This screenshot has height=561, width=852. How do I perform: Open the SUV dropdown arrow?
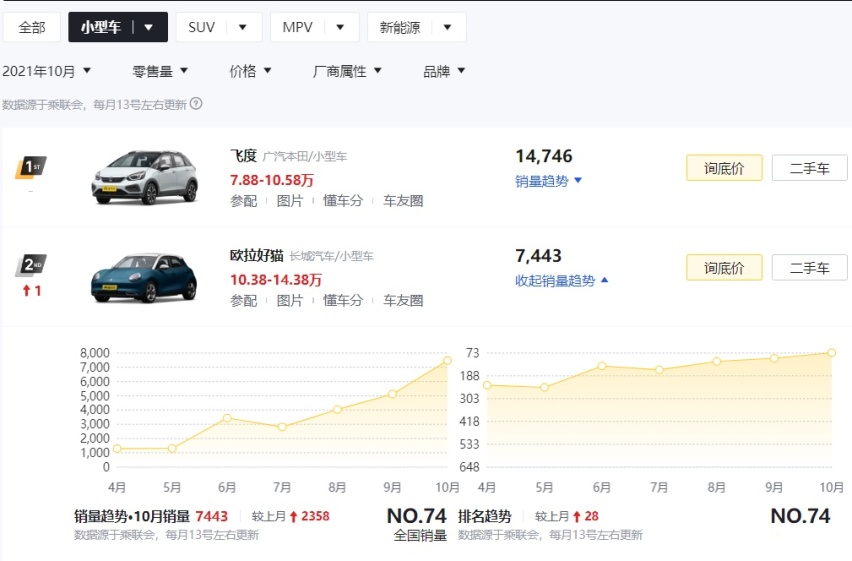coord(243,27)
